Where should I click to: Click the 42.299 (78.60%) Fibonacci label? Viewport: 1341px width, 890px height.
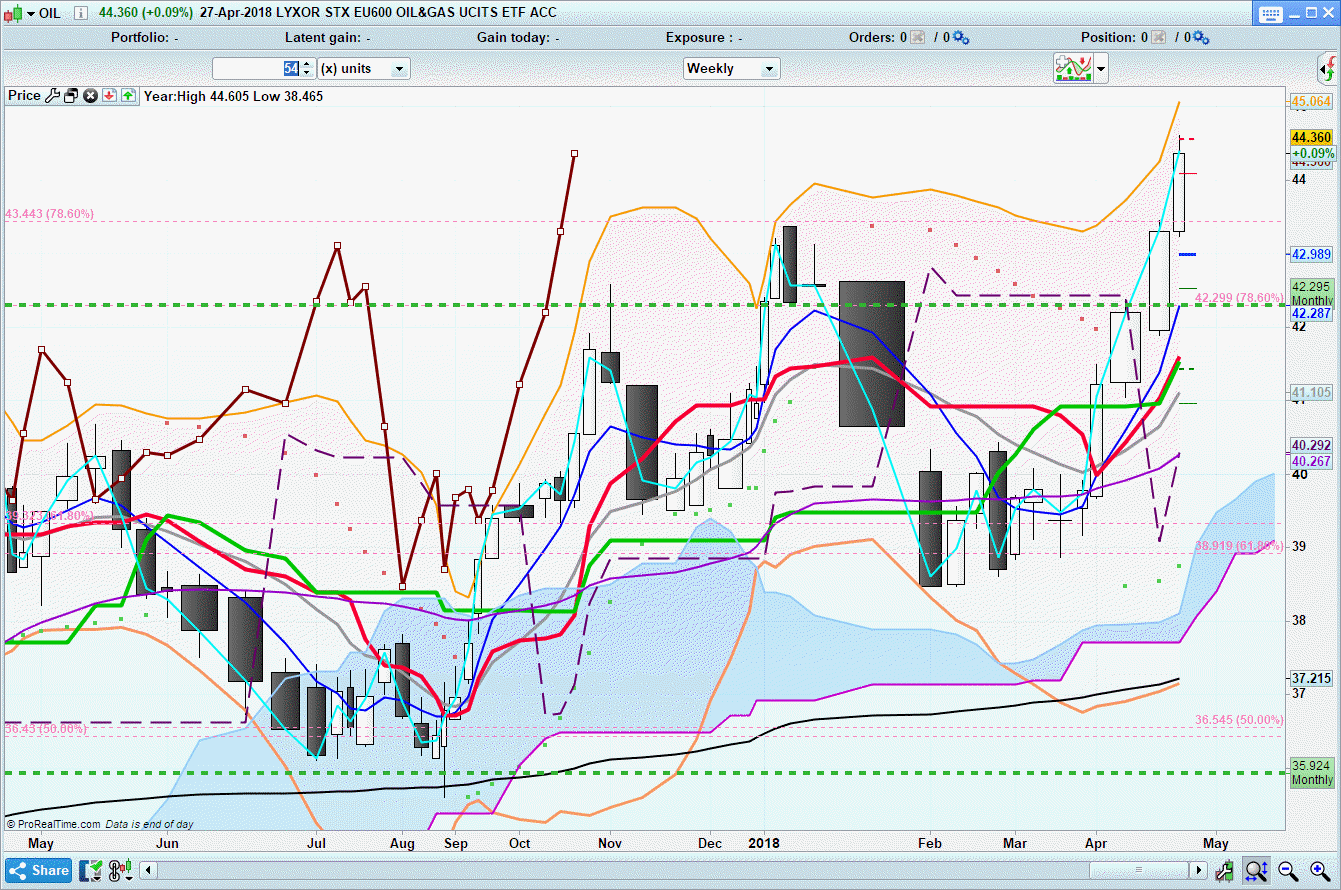pyautogui.click(x=1240, y=297)
